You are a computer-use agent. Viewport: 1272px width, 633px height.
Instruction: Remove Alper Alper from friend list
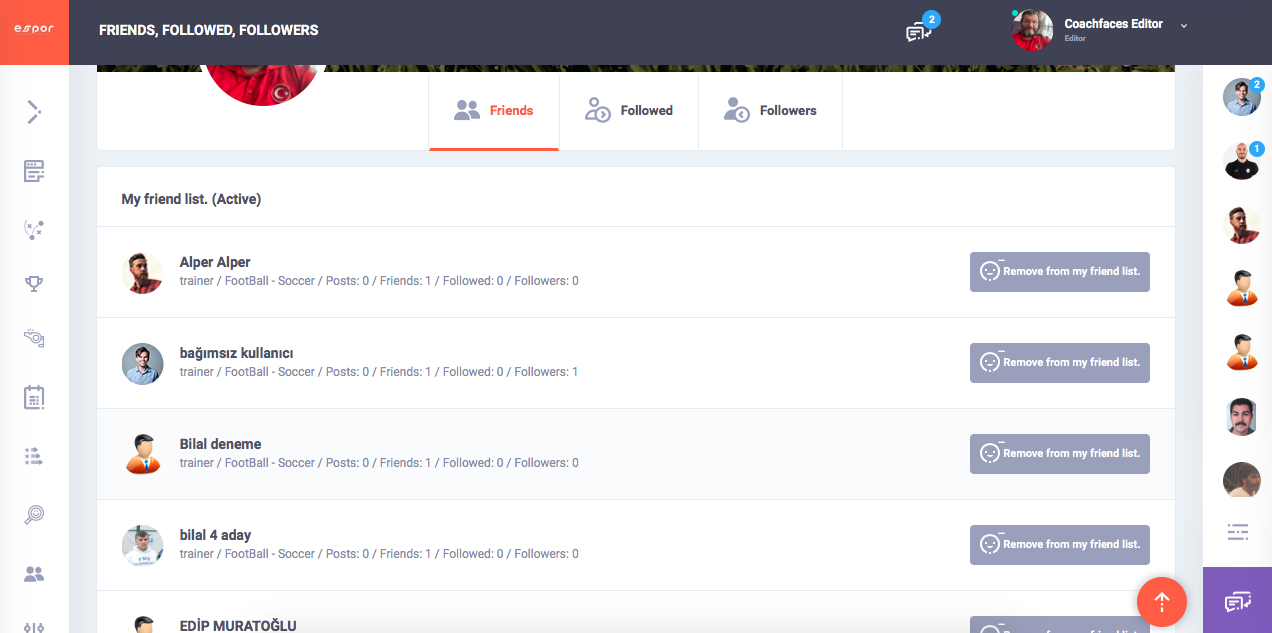point(1059,272)
